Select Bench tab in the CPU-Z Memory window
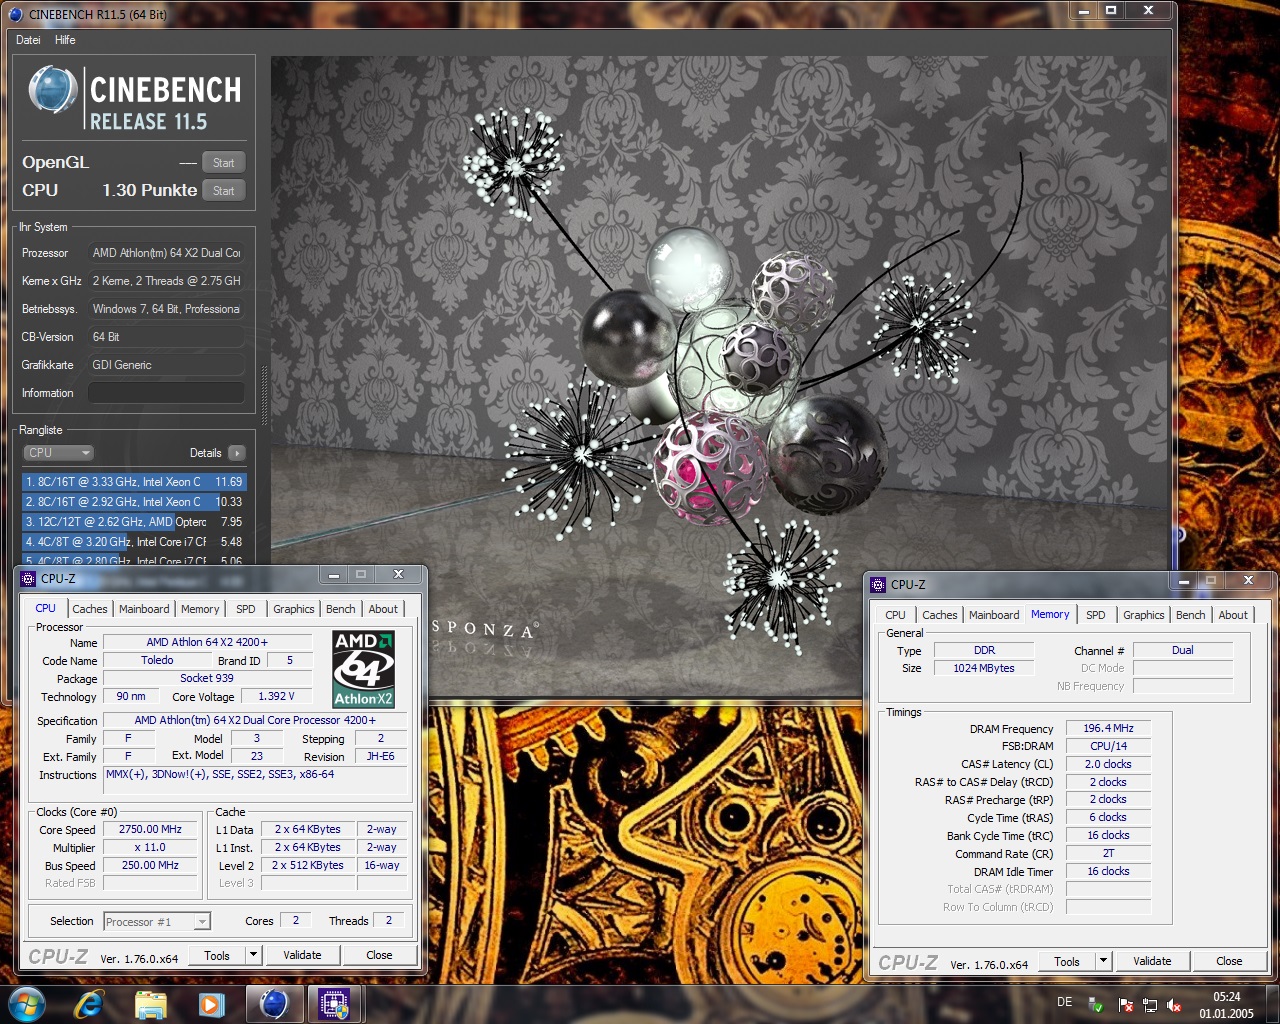The width and height of the screenshot is (1280, 1024). point(1190,615)
